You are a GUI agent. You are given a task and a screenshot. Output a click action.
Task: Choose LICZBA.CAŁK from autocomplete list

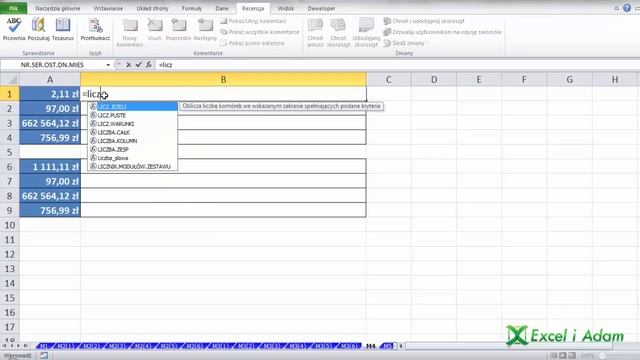[x=133, y=132]
